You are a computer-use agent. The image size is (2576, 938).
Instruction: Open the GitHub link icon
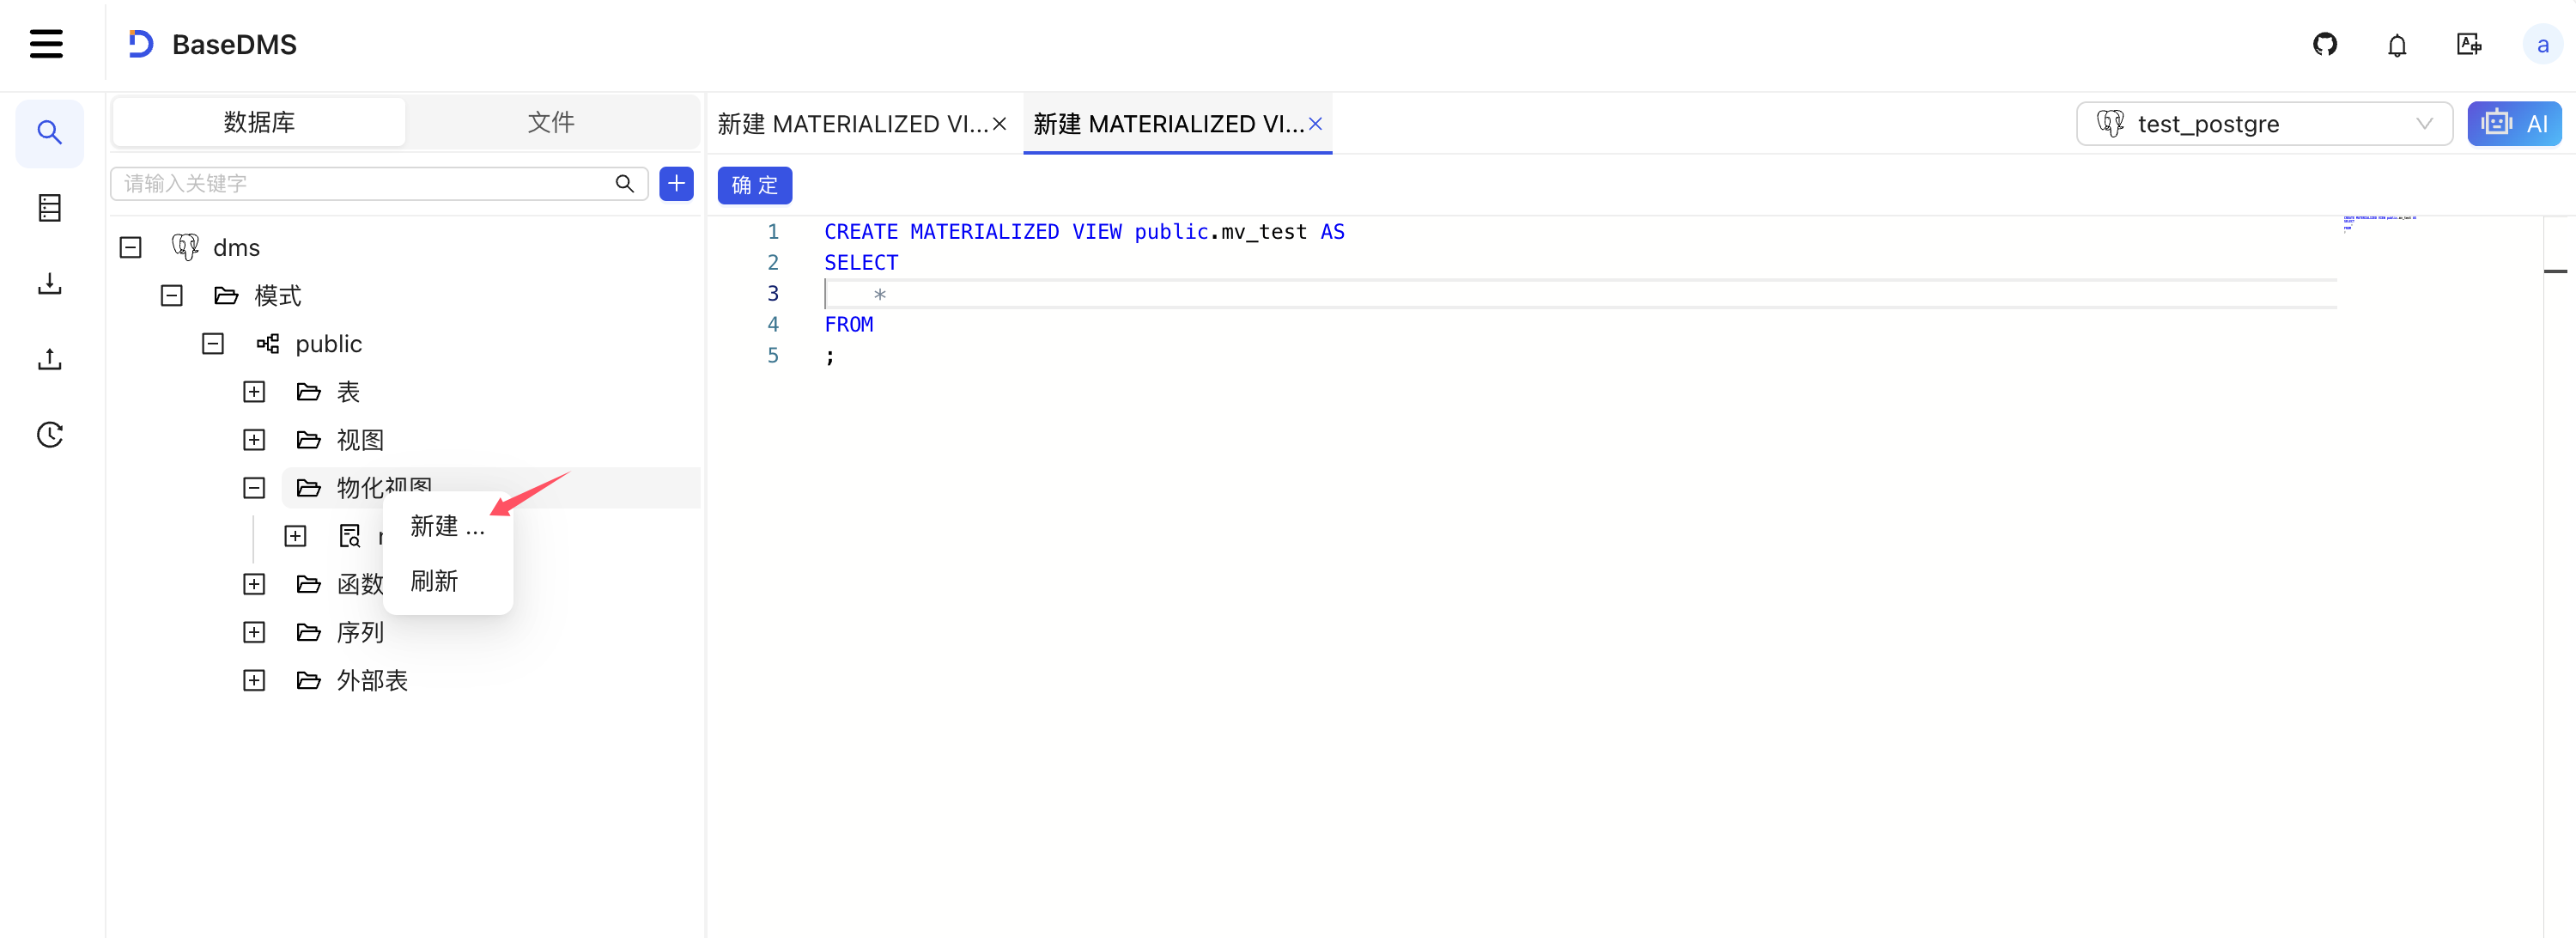coord(2325,44)
